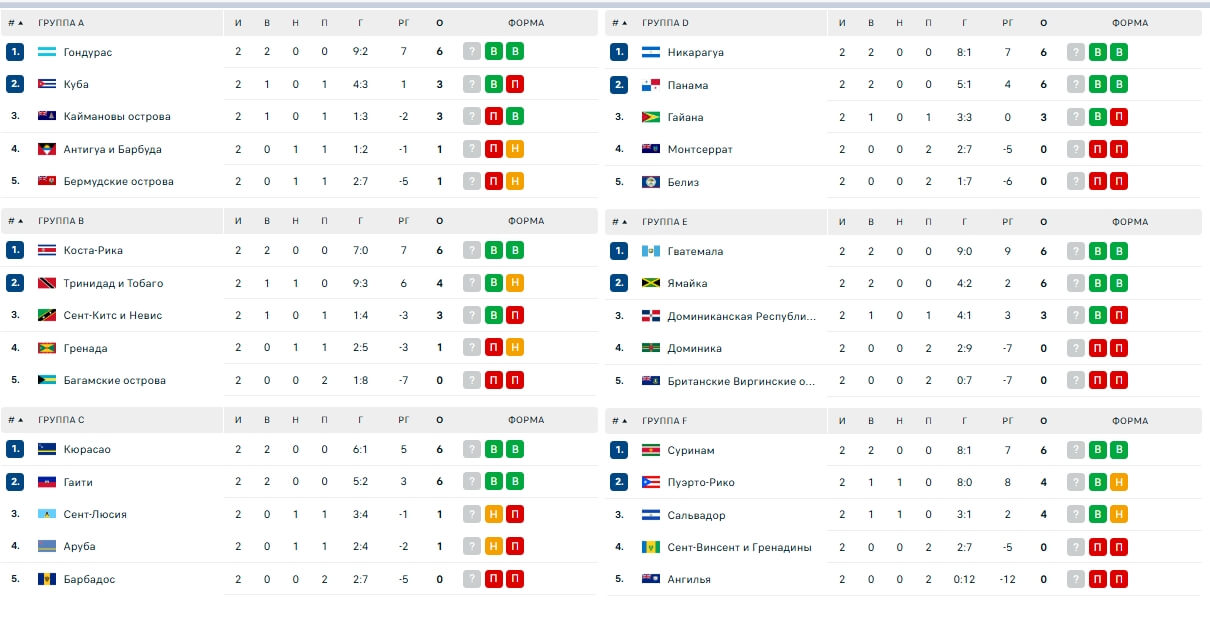Click the РГ column header in Группа E
Viewport: 1210px width, 624px height.
(x=1008, y=222)
